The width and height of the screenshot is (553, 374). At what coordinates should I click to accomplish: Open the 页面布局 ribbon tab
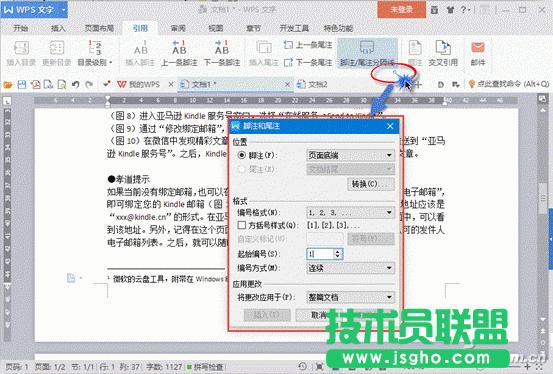(99, 28)
